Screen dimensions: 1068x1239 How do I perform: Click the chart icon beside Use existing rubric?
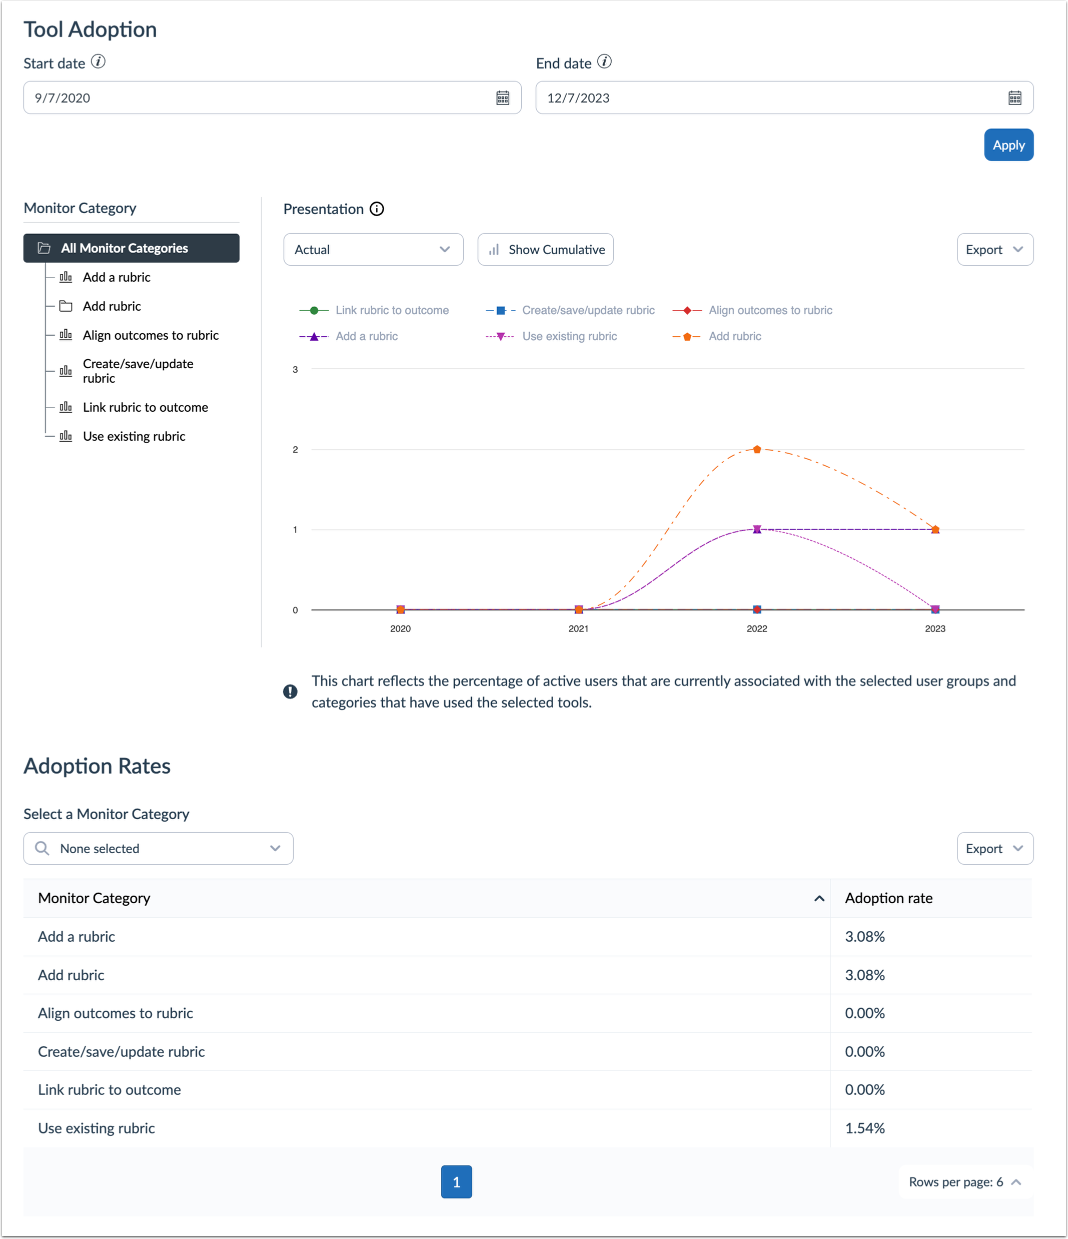tap(66, 435)
